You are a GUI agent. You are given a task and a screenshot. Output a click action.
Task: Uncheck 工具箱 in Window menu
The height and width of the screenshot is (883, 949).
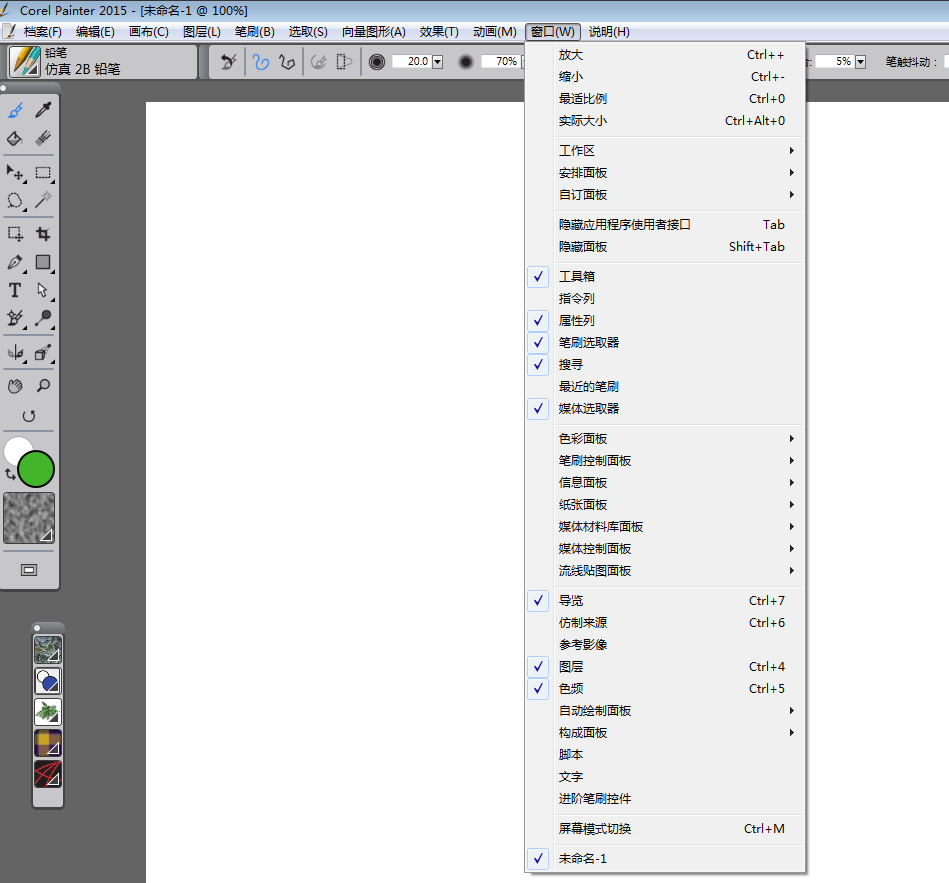coord(665,277)
